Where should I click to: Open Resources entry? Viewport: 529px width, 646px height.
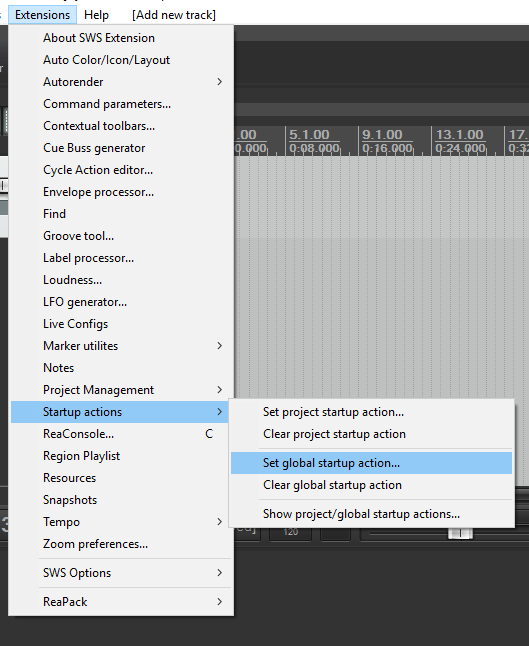pos(121,478)
